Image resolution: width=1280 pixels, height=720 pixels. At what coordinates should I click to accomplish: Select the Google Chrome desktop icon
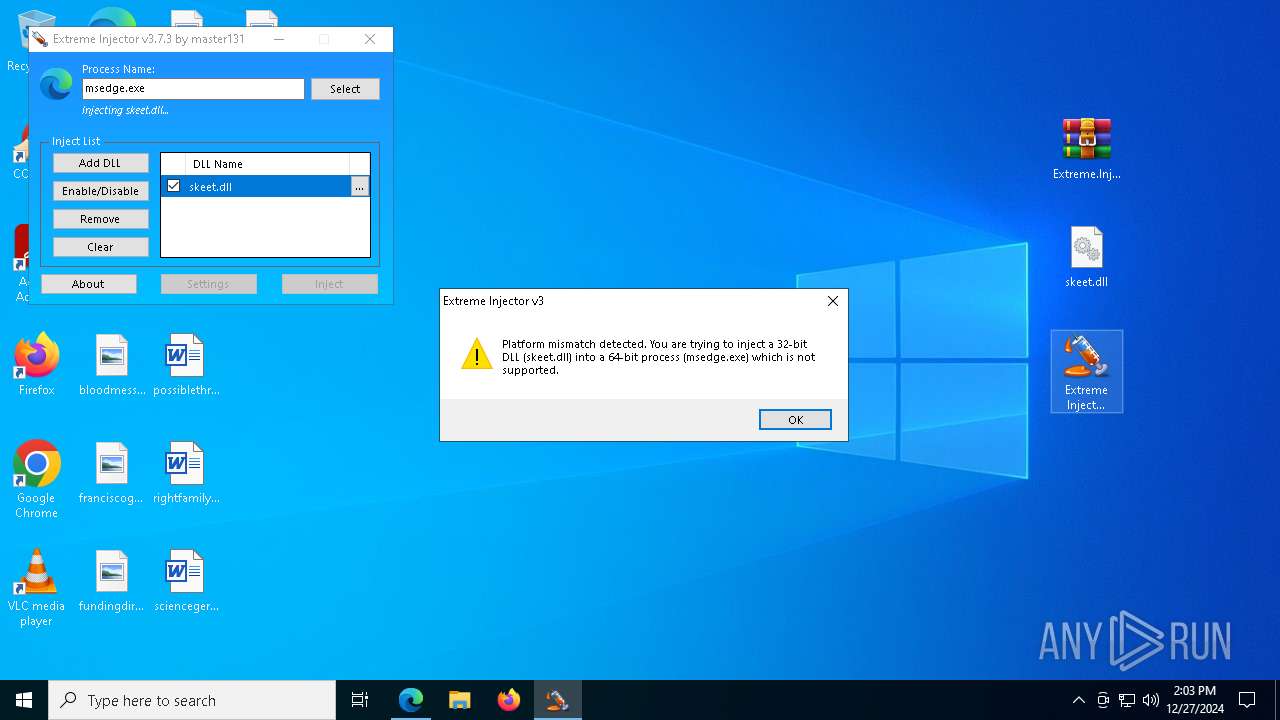[x=37, y=479]
